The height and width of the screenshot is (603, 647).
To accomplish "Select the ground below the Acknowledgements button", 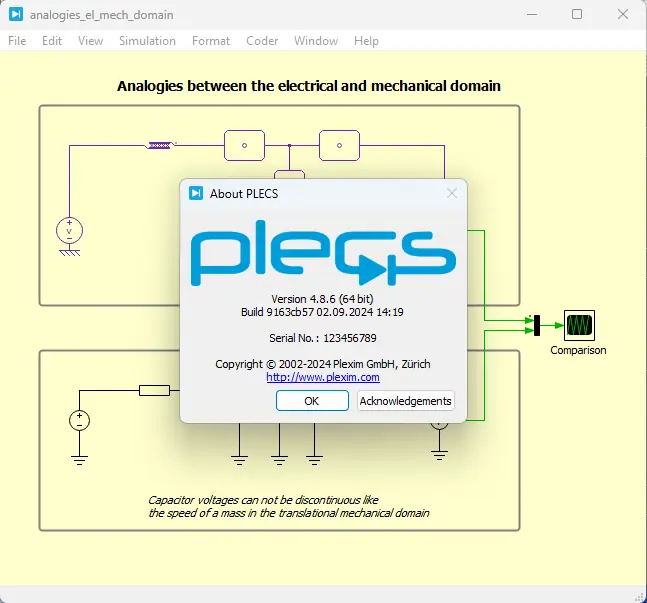I will tap(439, 455).
